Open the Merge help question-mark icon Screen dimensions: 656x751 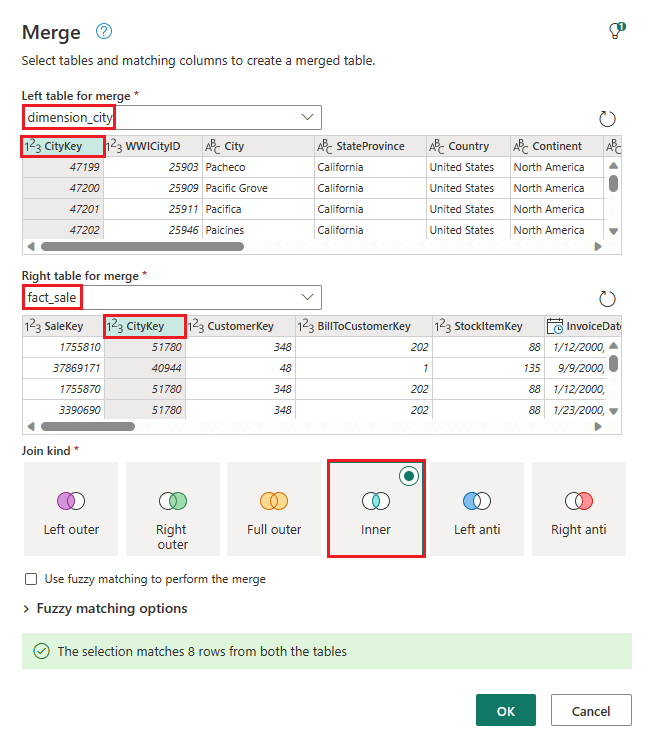(104, 32)
